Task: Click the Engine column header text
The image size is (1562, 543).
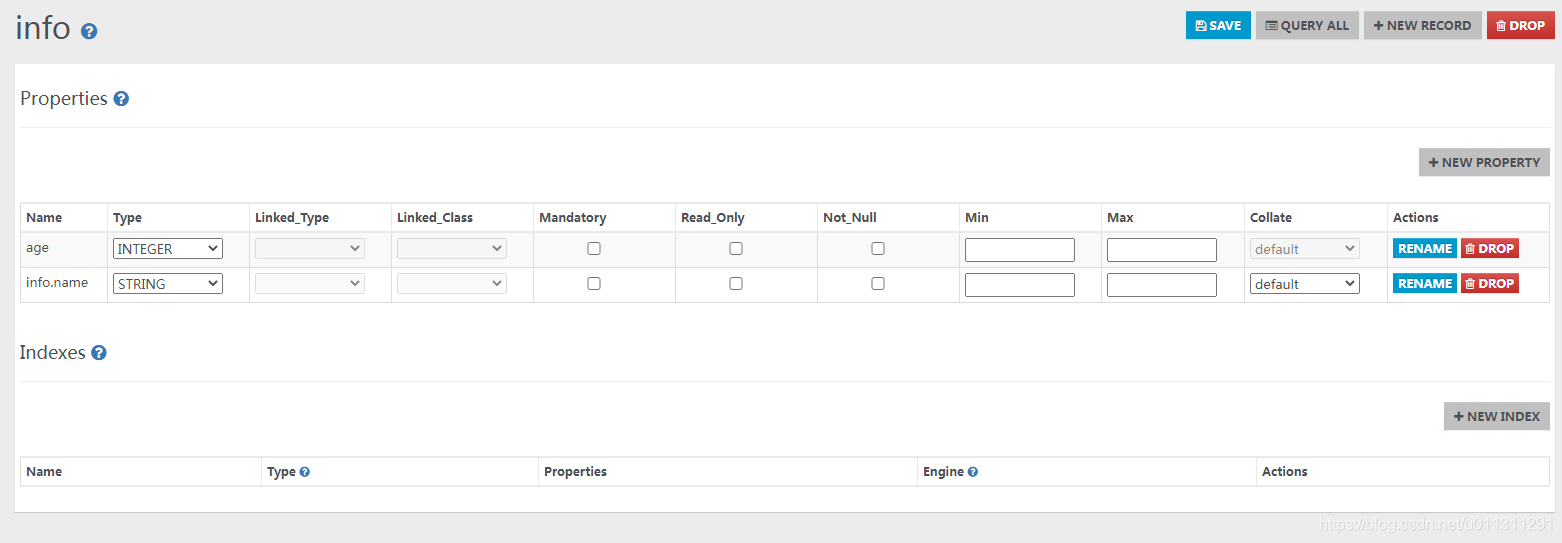Action: [943, 471]
